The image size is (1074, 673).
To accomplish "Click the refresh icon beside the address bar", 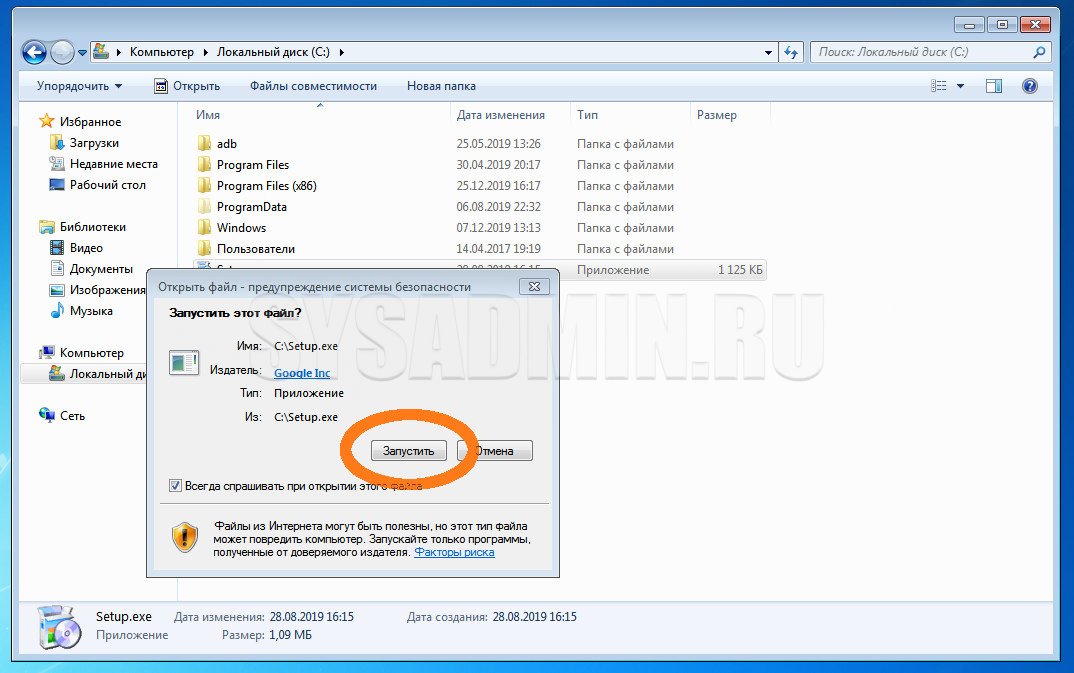I will coord(791,52).
